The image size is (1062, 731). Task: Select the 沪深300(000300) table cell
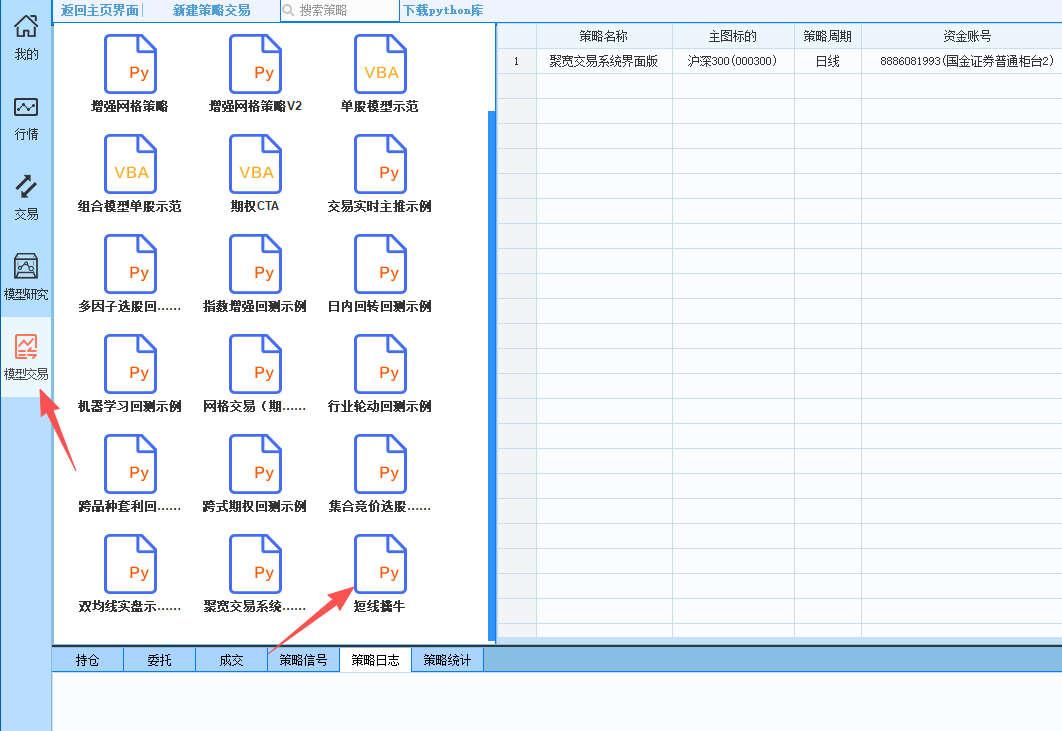(x=733, y=61)
